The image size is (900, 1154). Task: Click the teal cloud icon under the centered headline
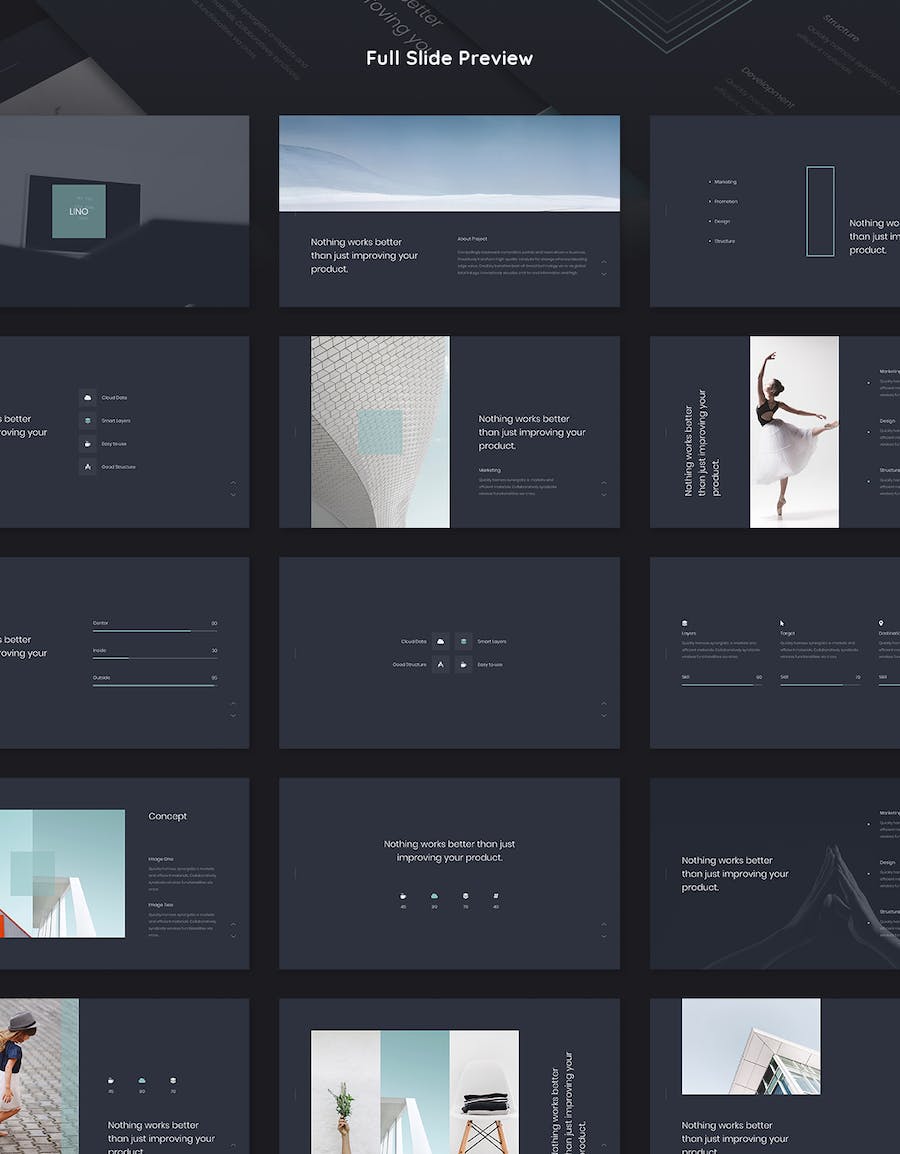click(434, 896)
